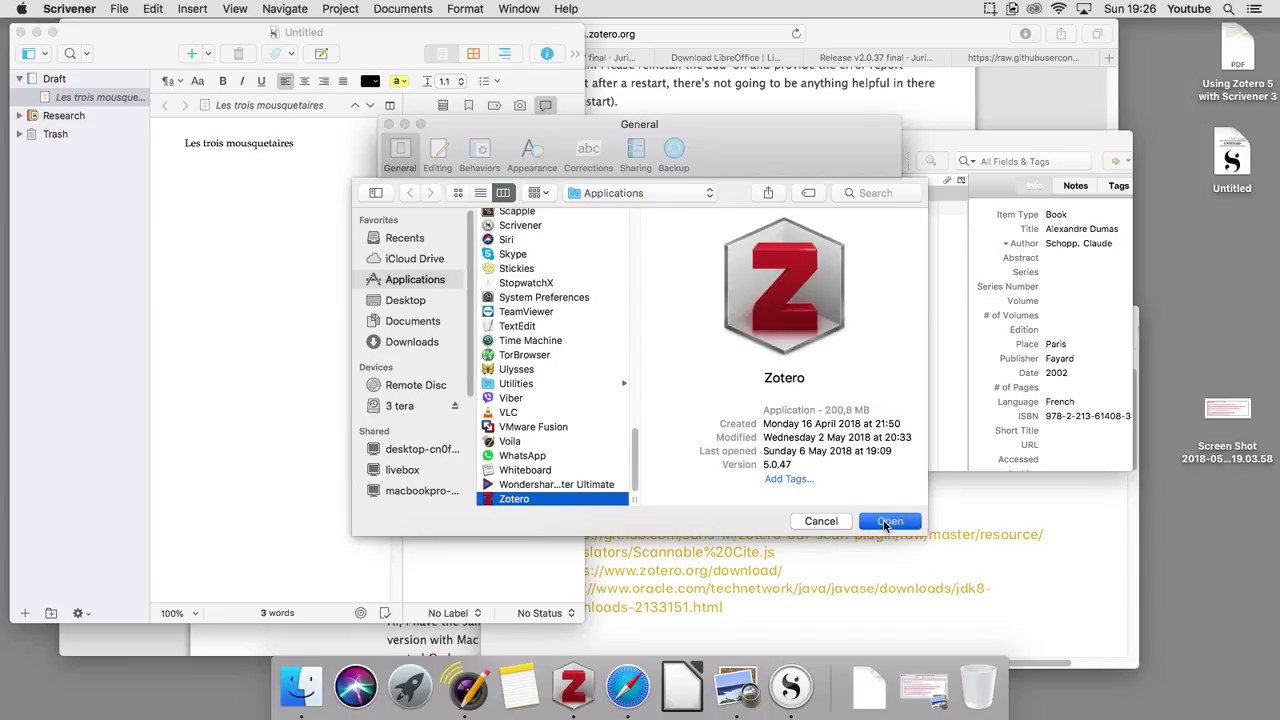
Task: Open the Comments speech bubble inspector icon
Action: 546,105
